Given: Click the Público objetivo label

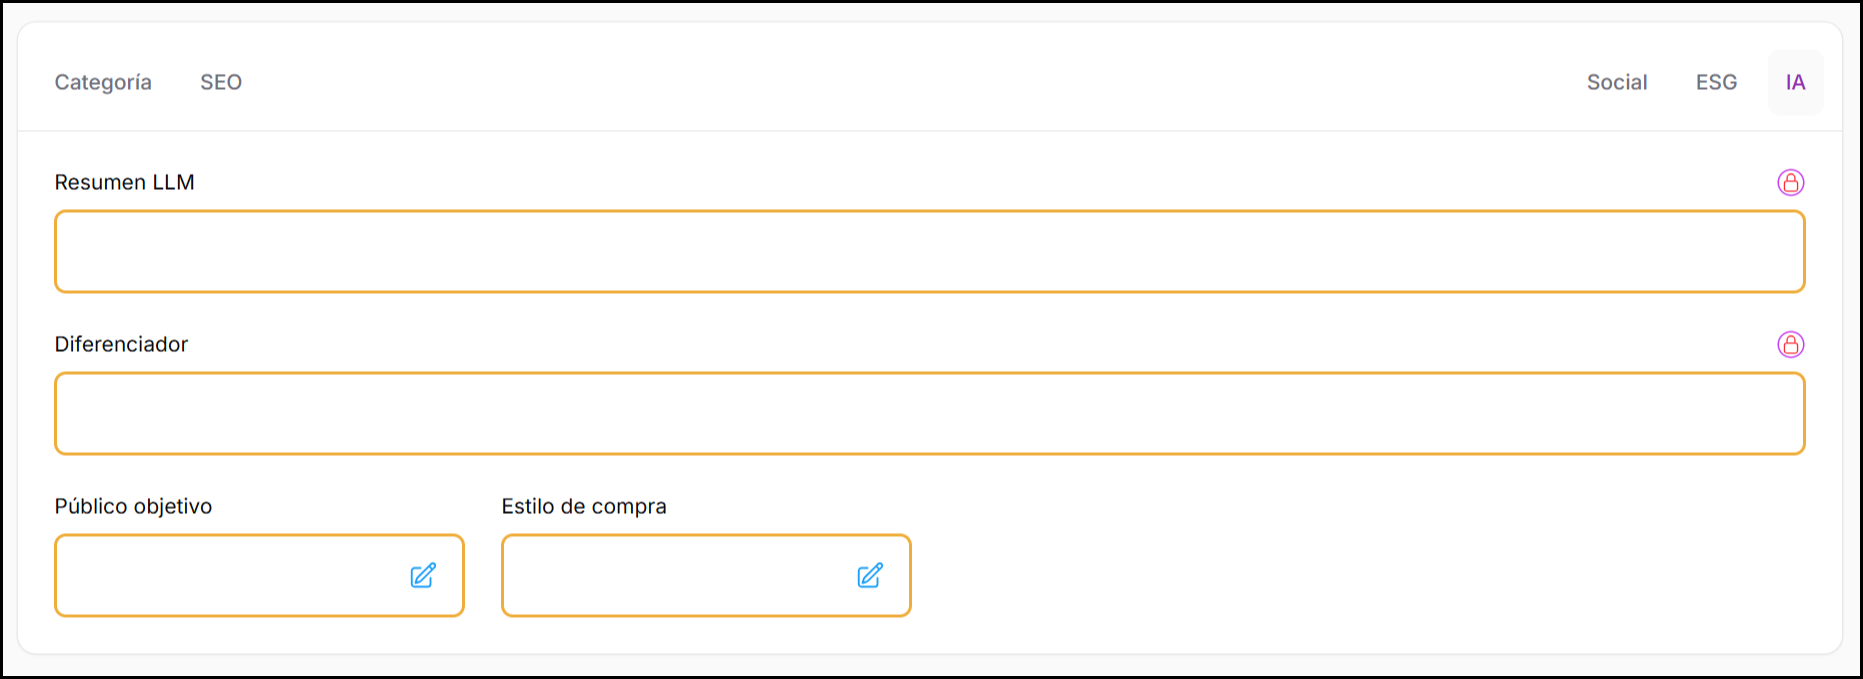Looking at the screenshot, I should [133, 506].
